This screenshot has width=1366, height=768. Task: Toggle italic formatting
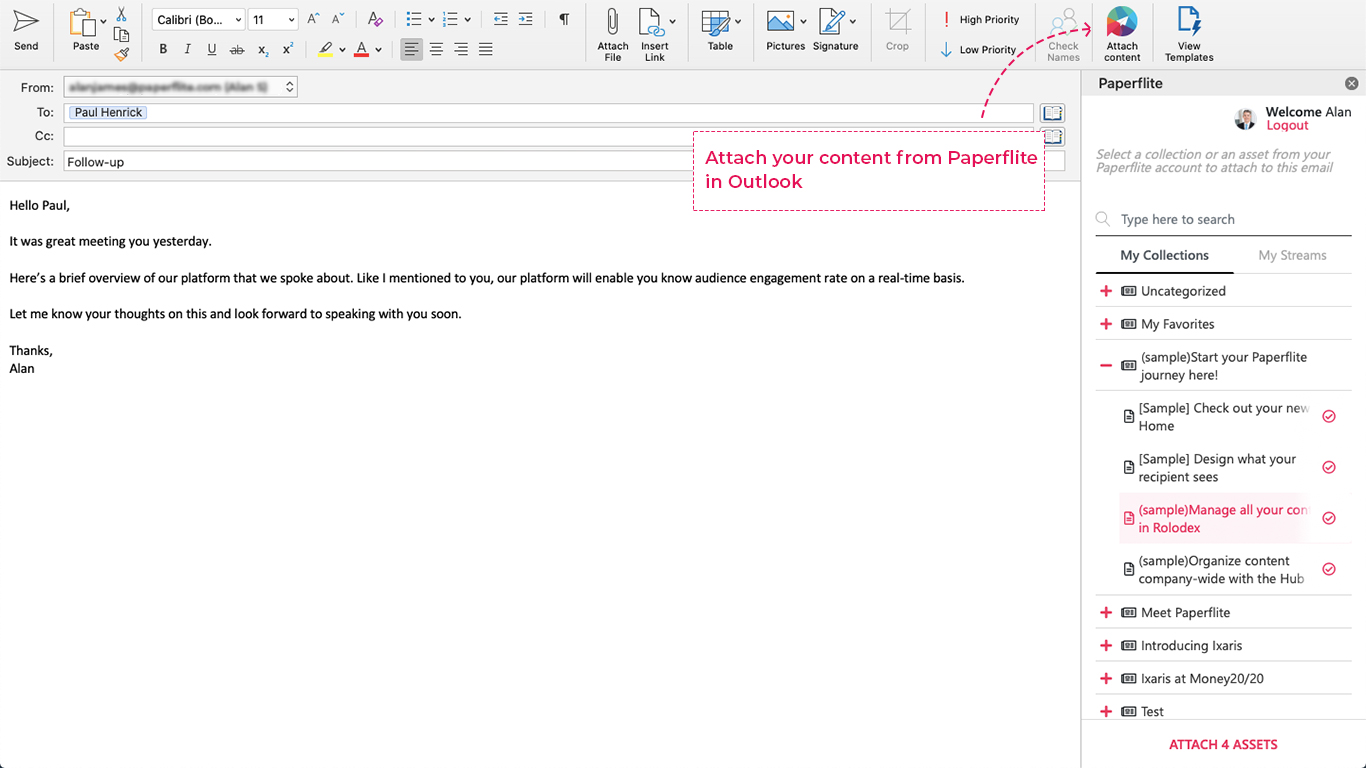click(x=187, y=49)
